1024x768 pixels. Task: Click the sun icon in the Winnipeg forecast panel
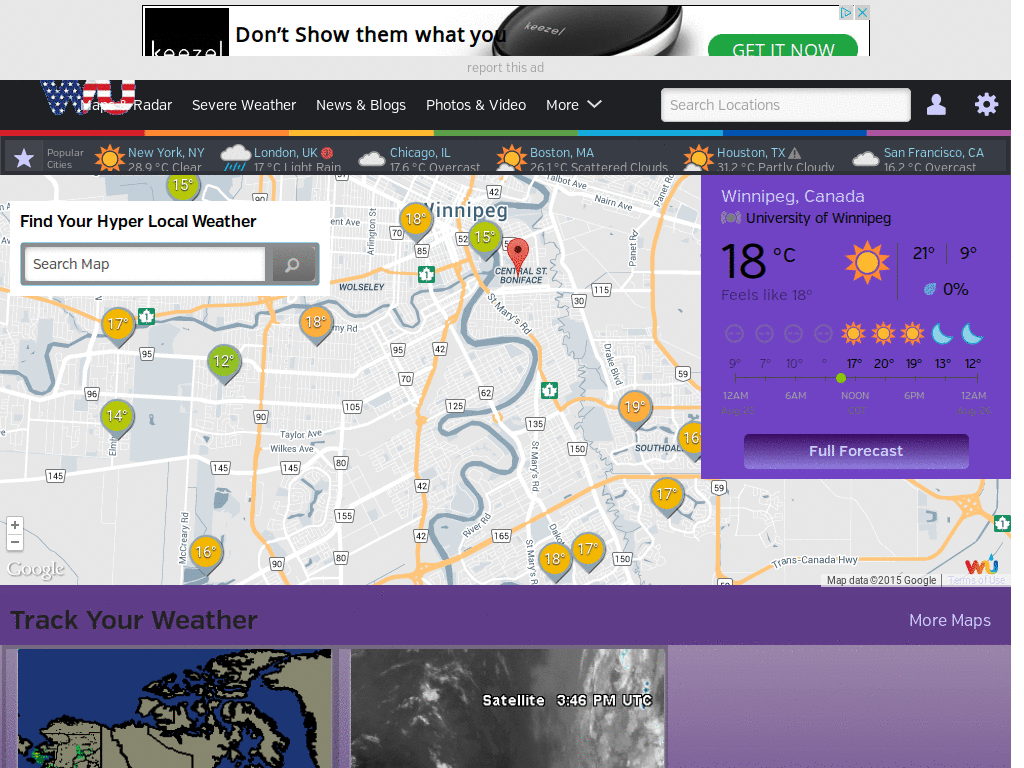coord(868,263)
